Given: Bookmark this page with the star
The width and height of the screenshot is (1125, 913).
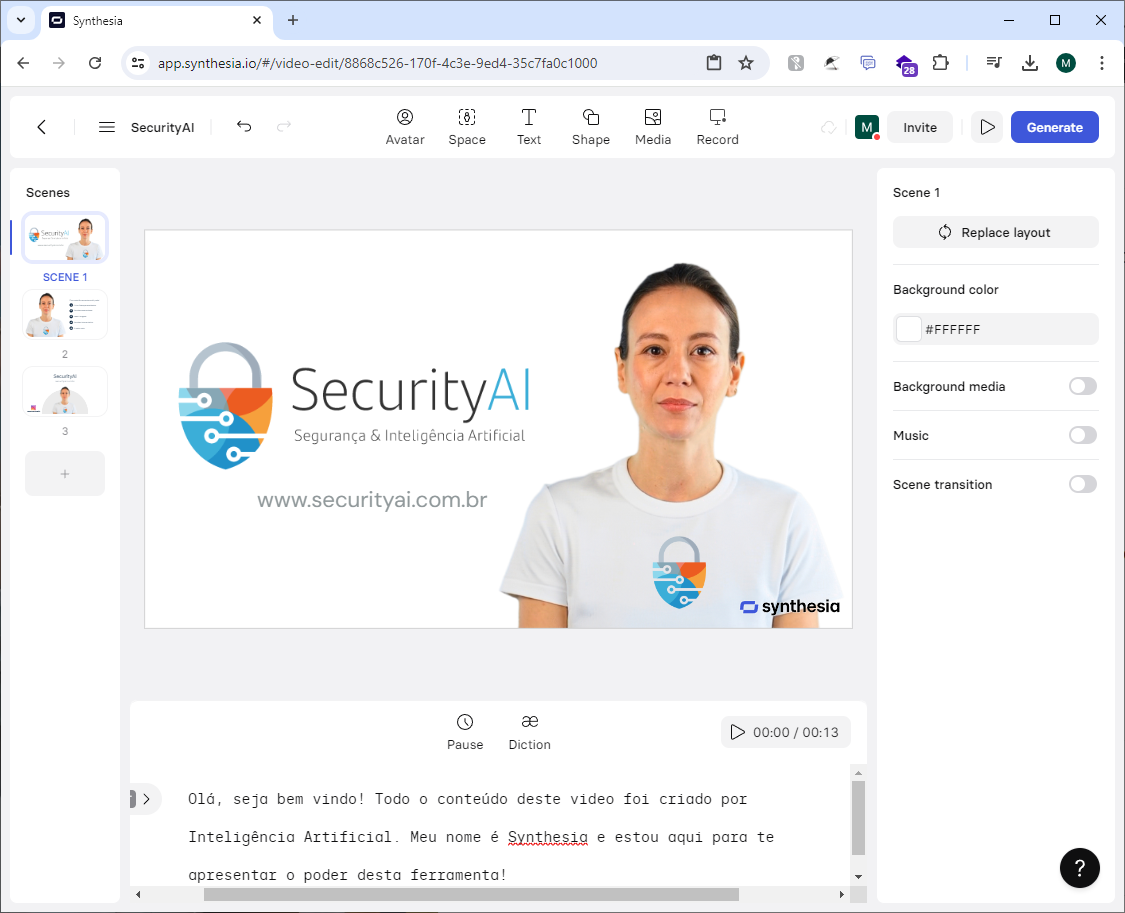Looking at the screenshot, I should point(745,63).
